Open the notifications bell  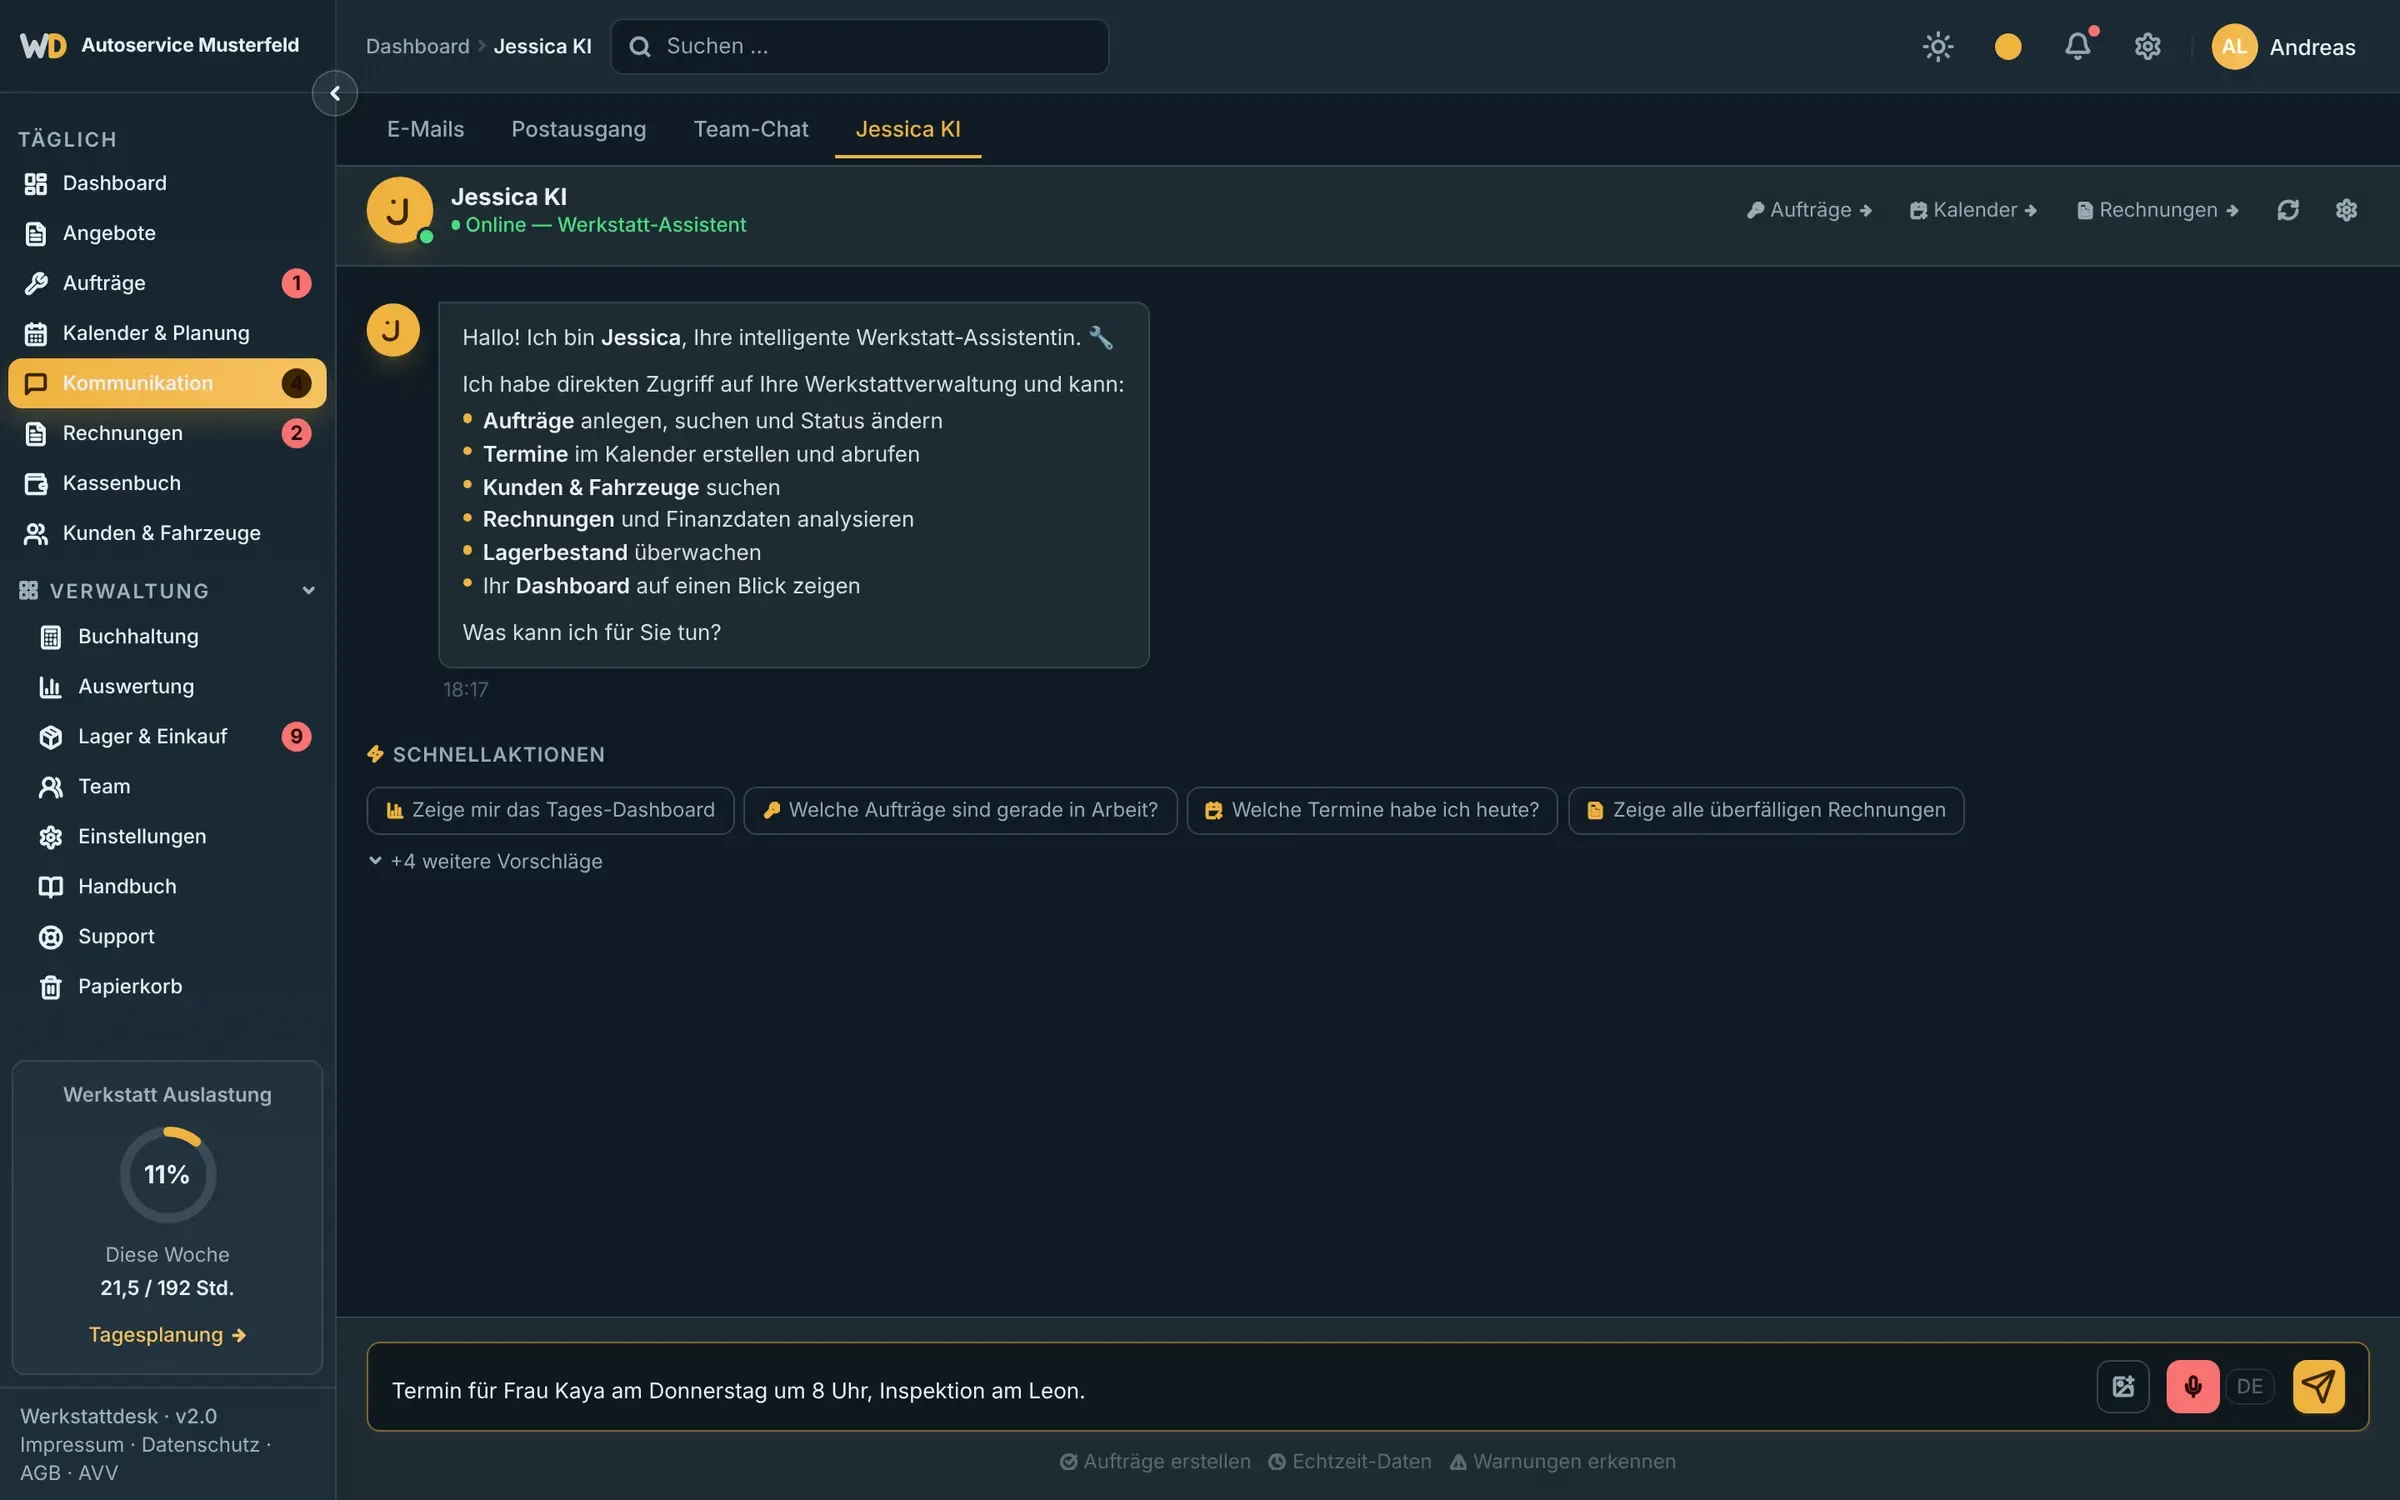pyautogui.click(x=2077, y=46)
